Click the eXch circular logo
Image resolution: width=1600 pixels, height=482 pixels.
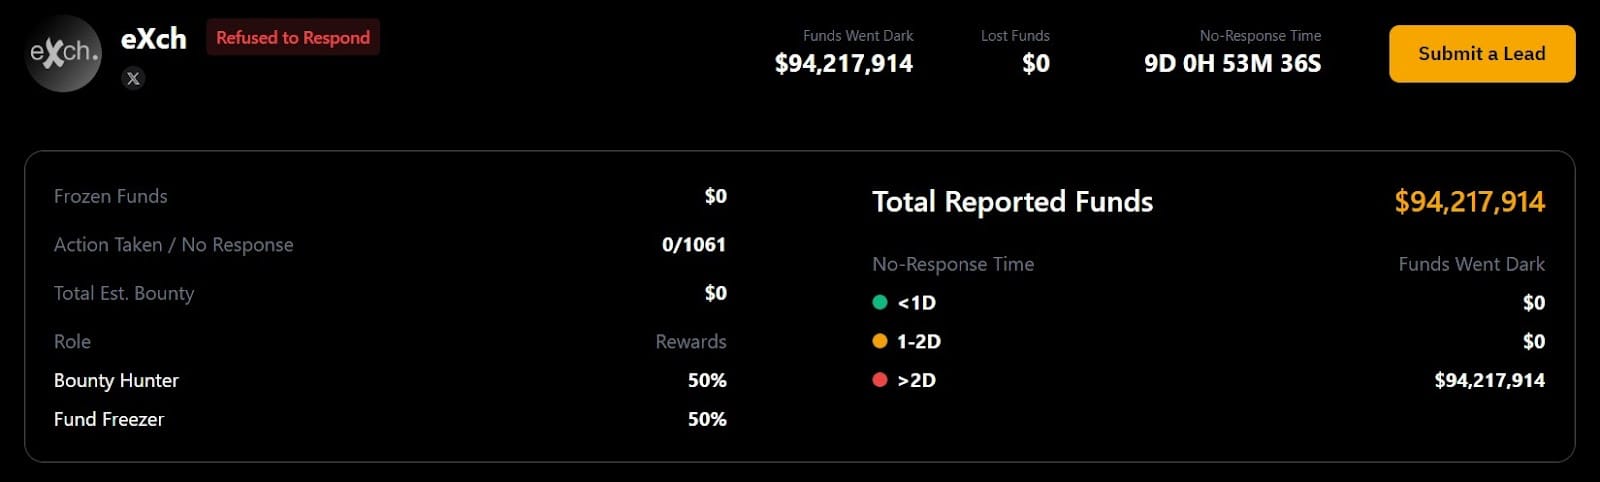pos(63,54)
